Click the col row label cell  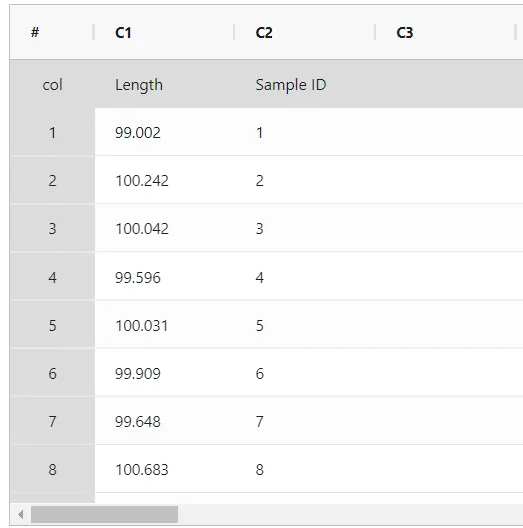coord(53,84)
